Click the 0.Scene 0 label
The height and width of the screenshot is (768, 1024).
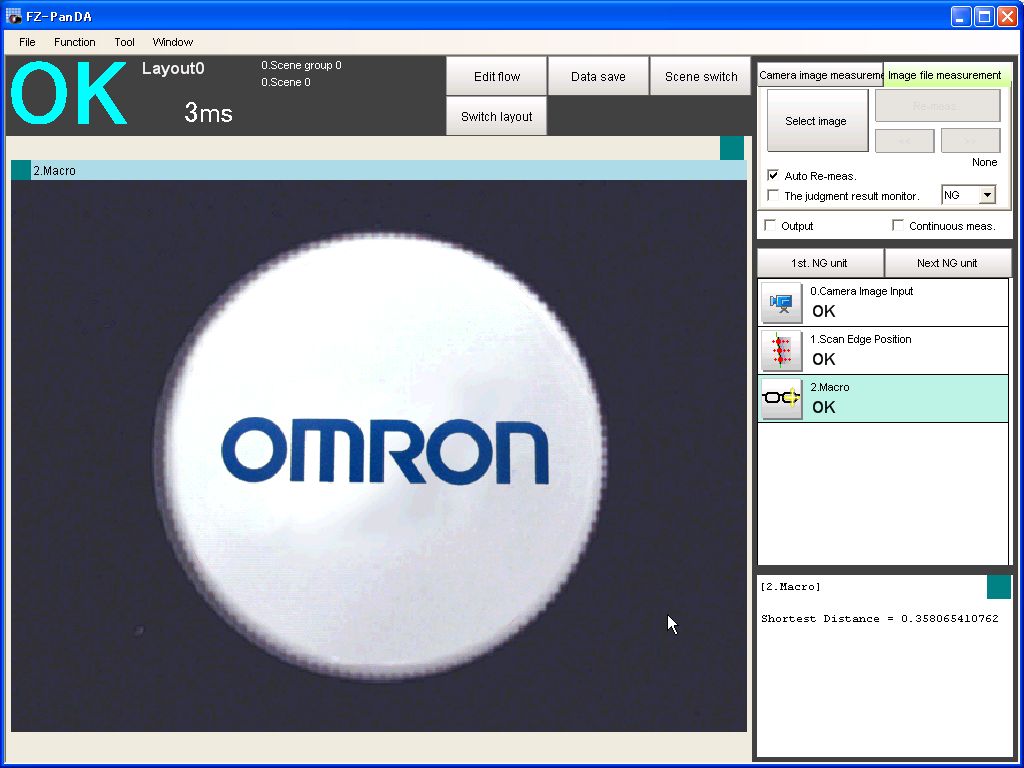(x=286, y=82)
